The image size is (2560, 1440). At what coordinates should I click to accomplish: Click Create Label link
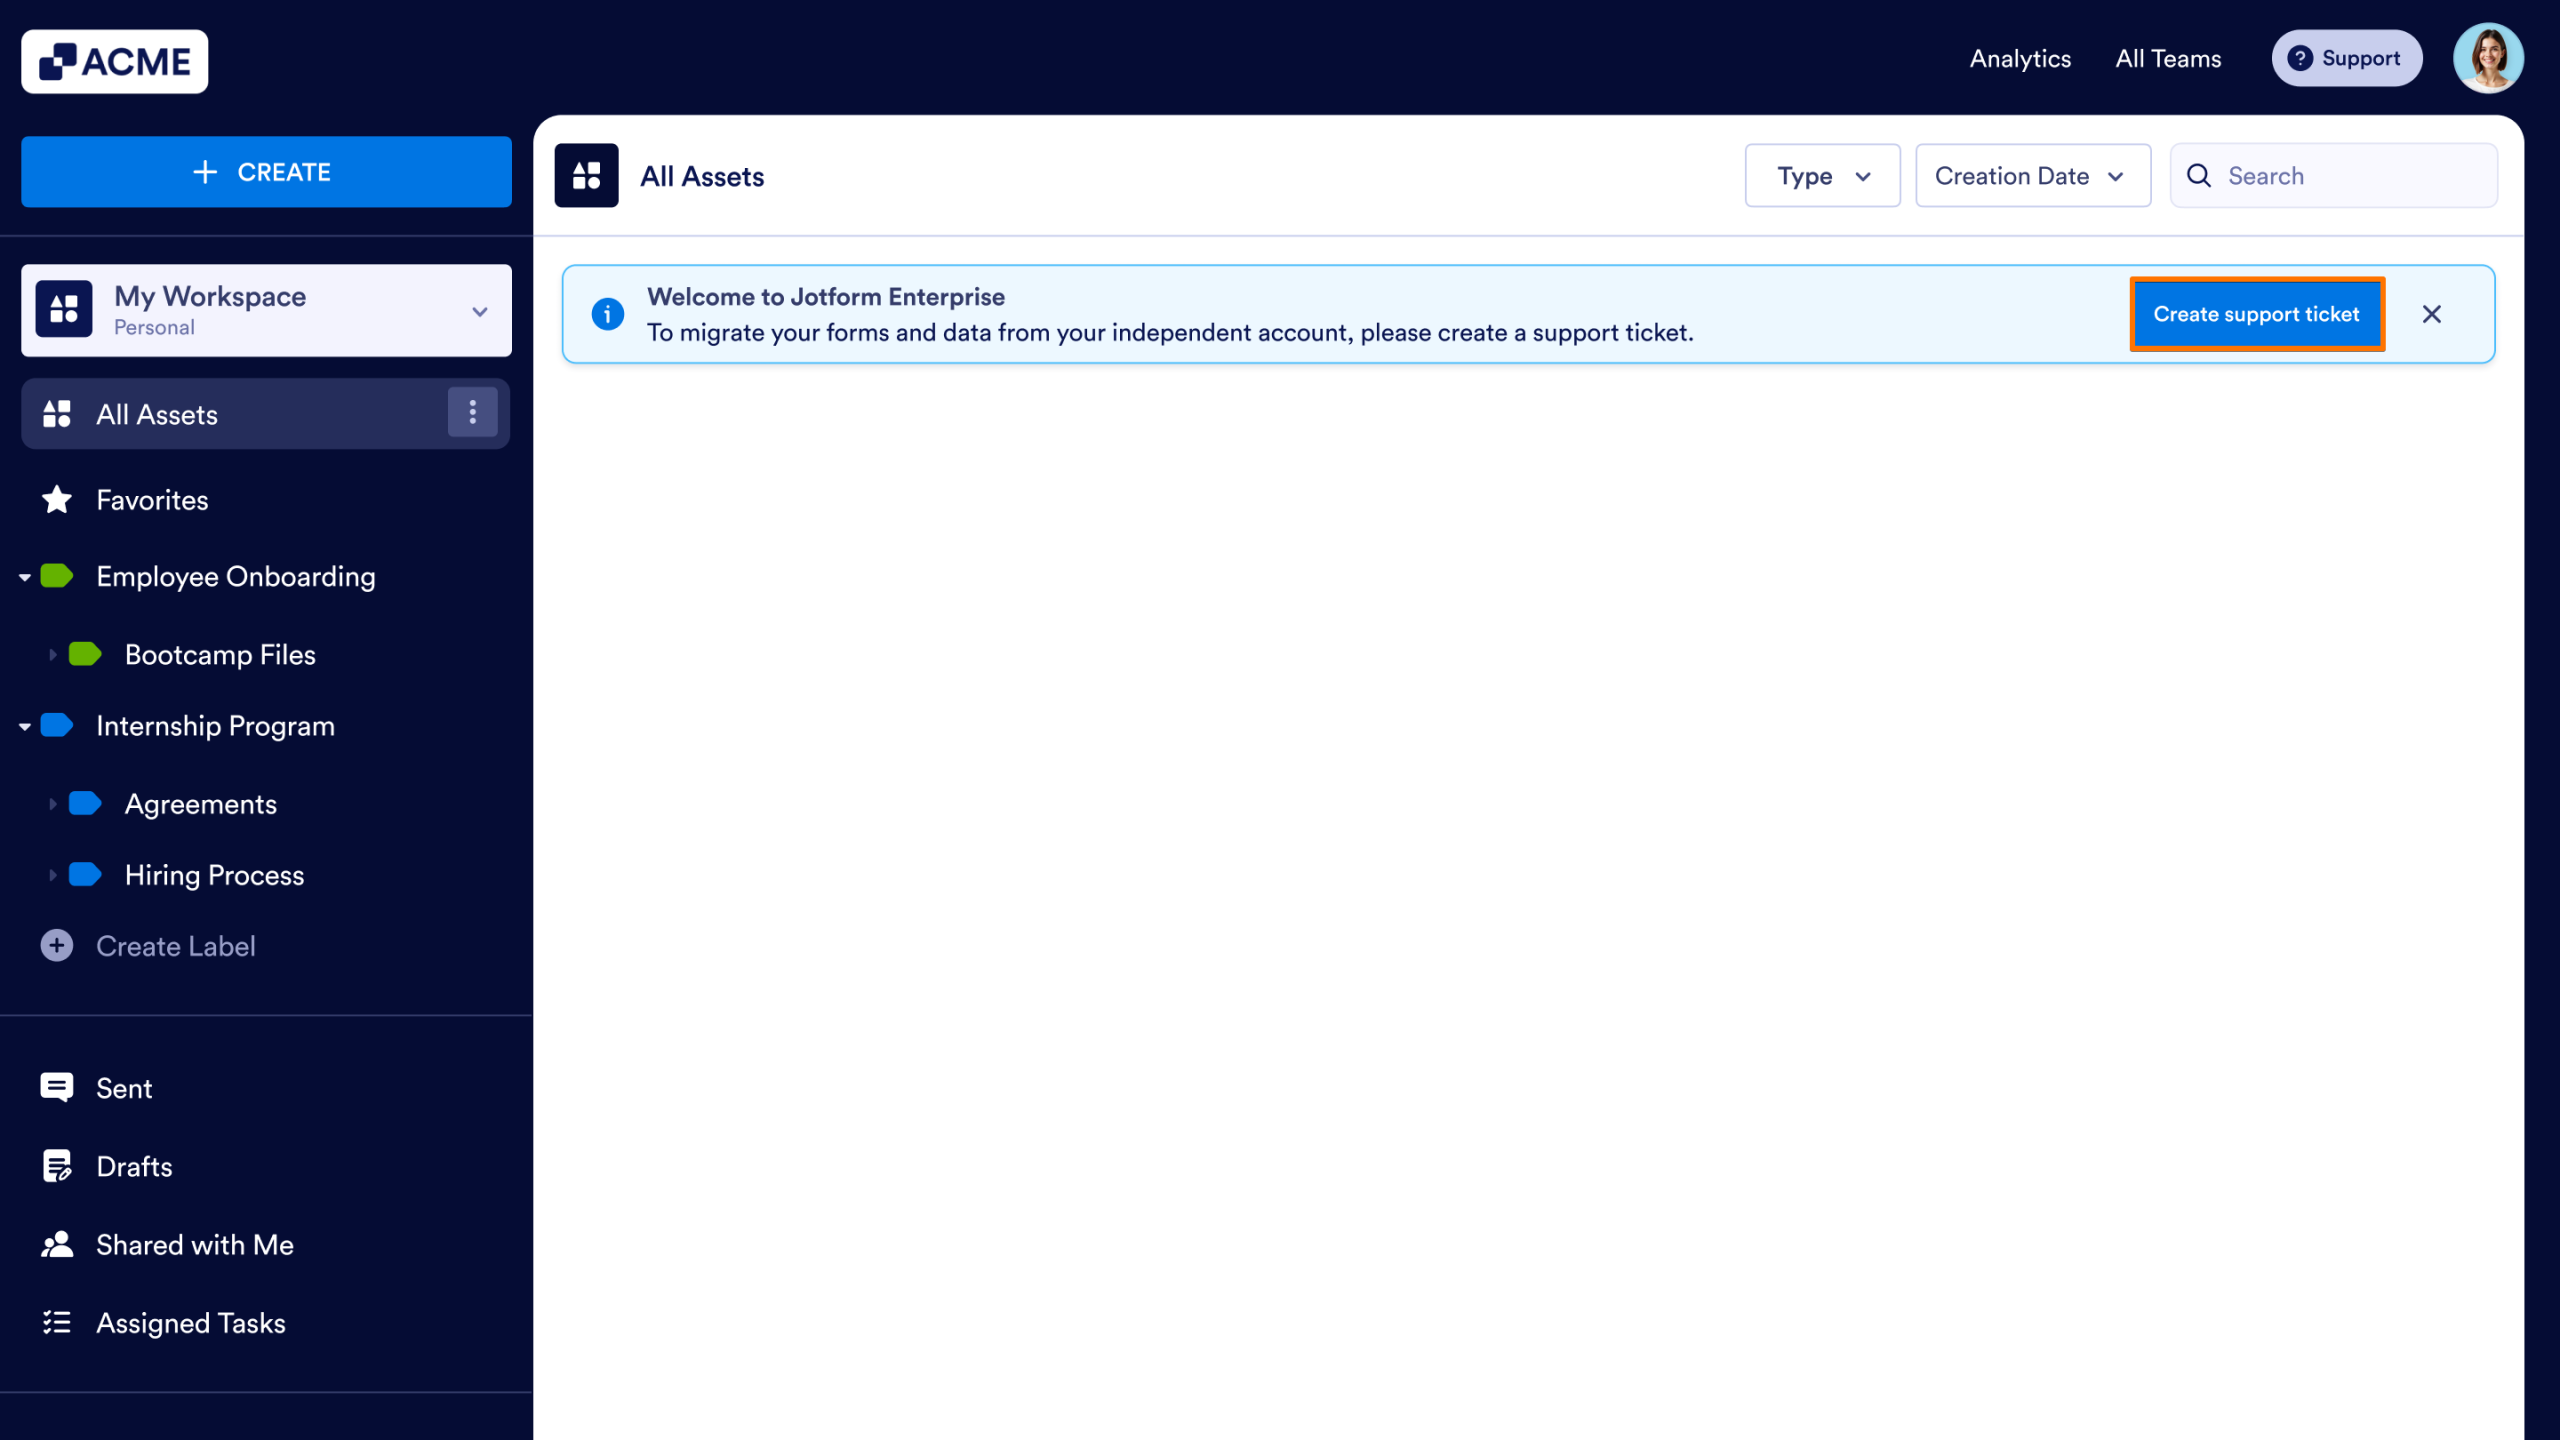coord(176,946)
